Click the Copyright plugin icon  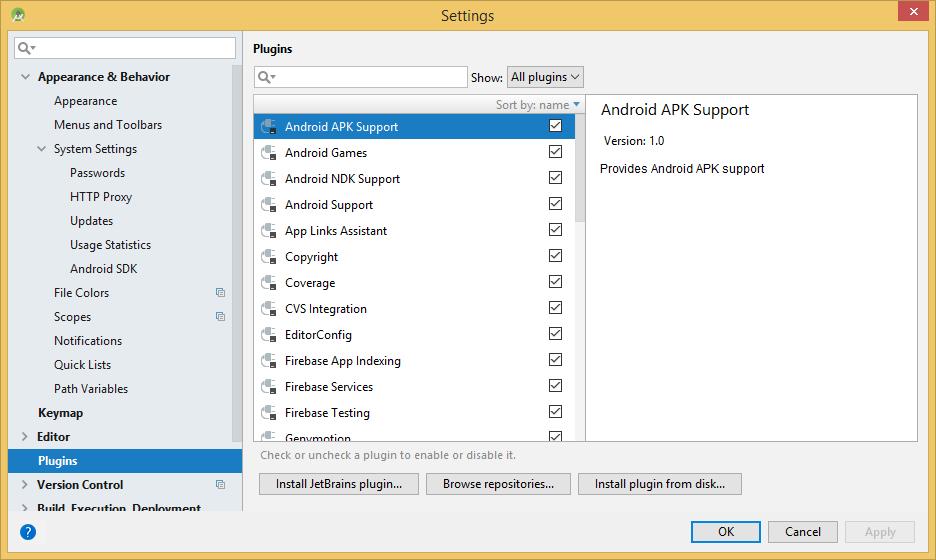point(269,257)
